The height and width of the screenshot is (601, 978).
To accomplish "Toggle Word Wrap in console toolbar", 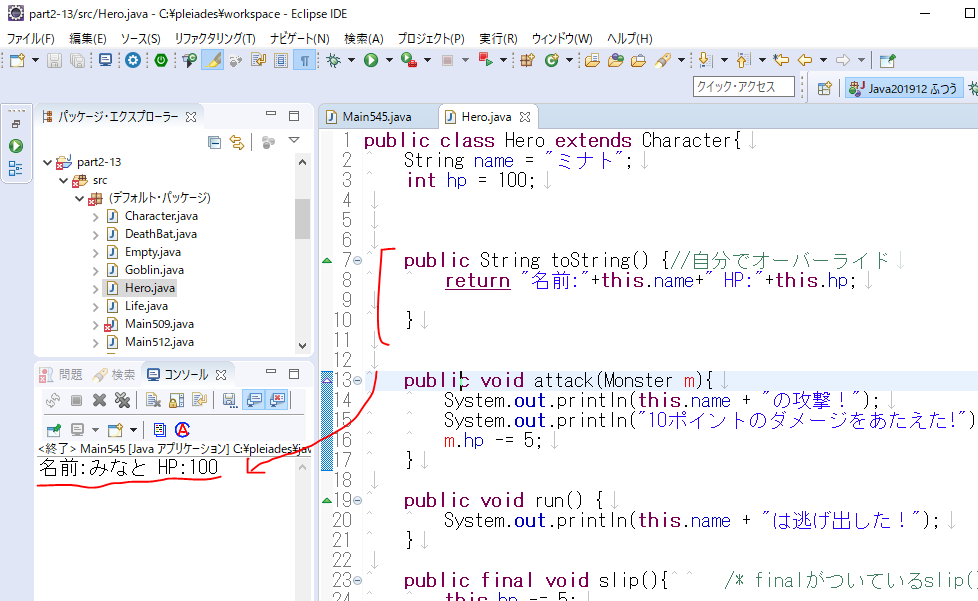I will tap(199, 400).
